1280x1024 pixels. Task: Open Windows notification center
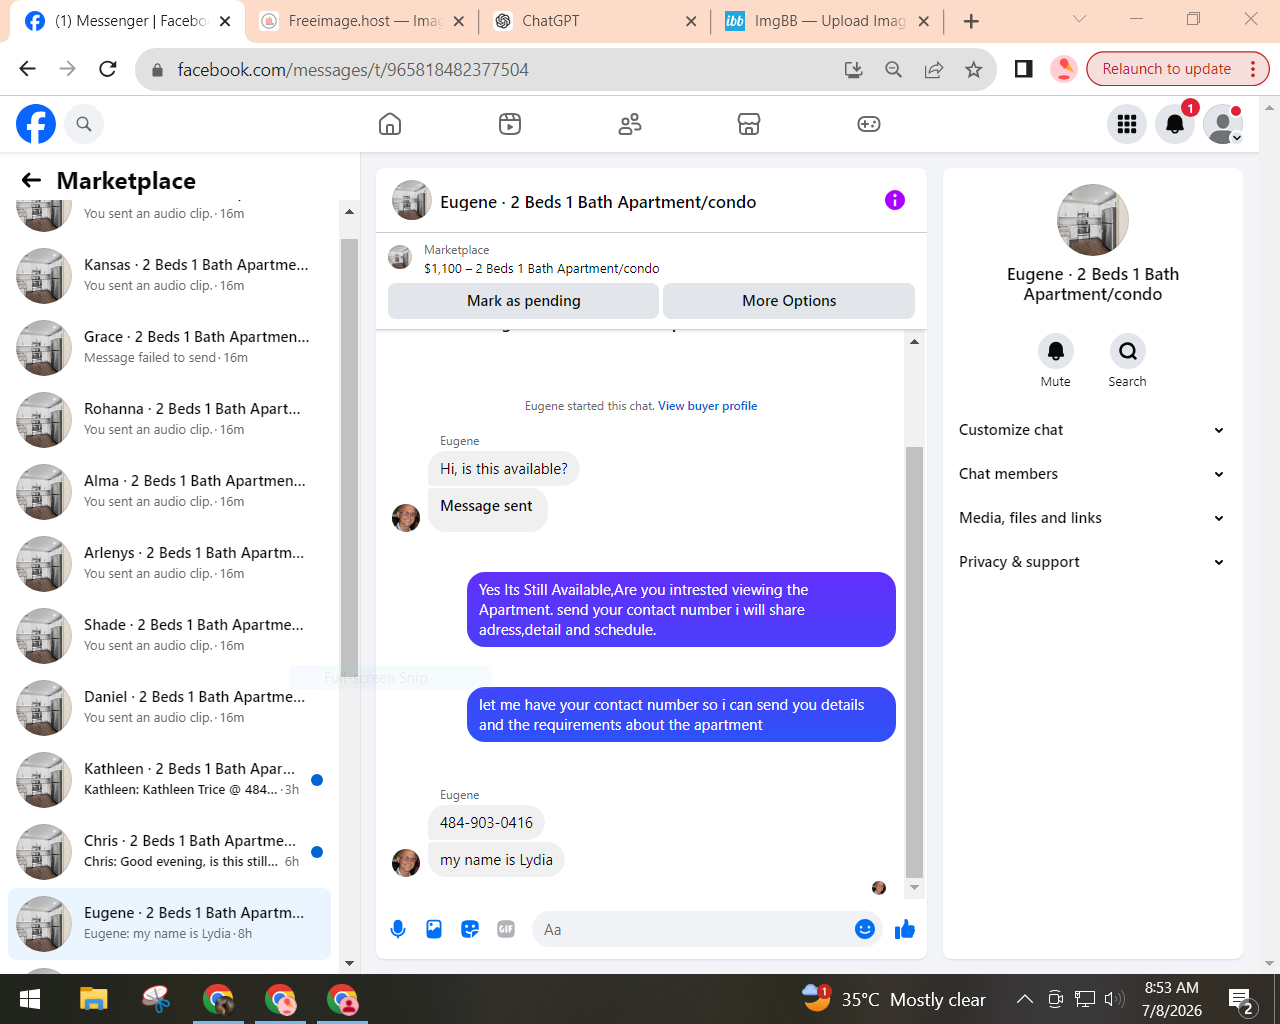pos(1241,999)
